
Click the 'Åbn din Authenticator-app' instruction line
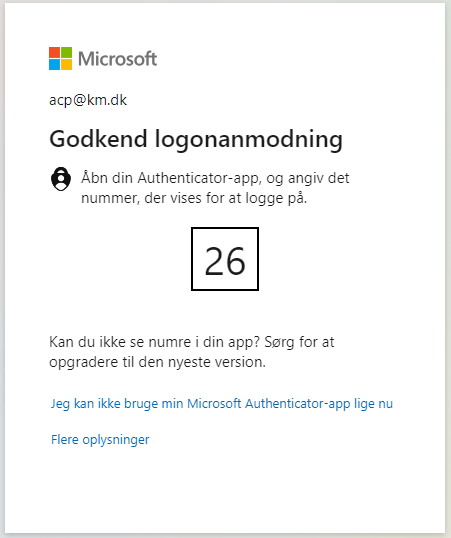(215, 178)
